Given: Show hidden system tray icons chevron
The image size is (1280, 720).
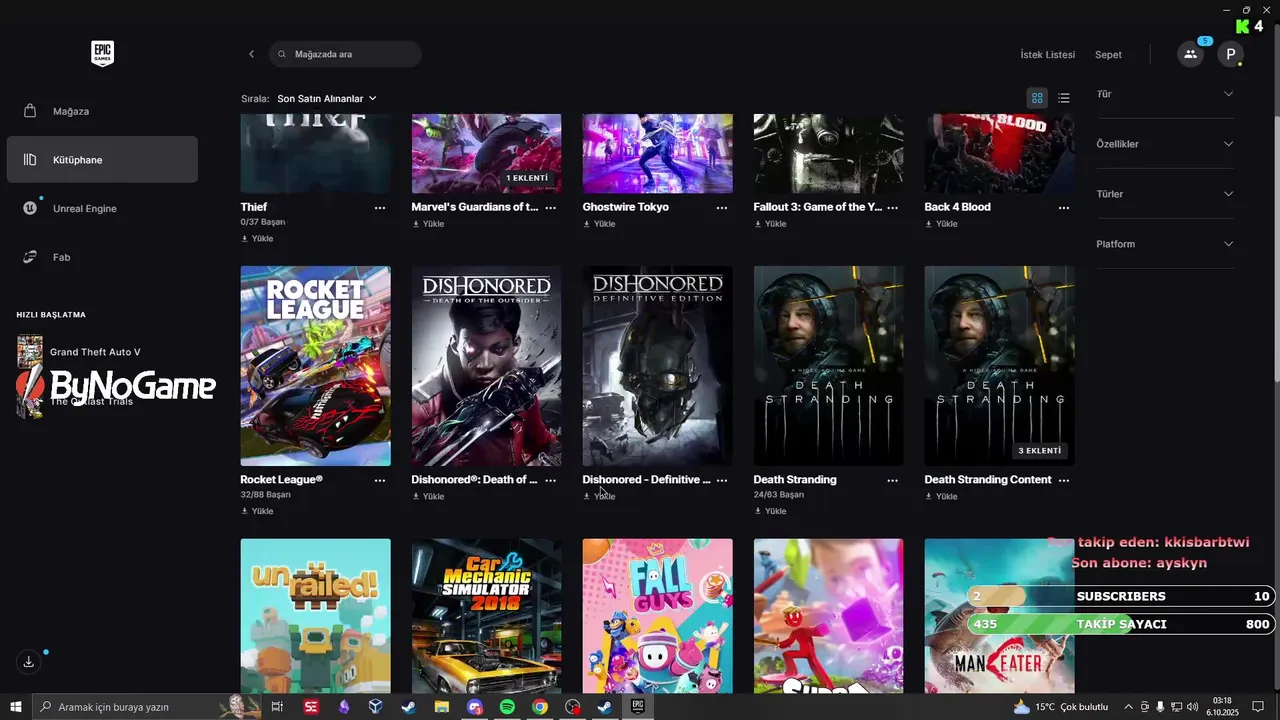Looking at the screenshot, I should click(x=1128, y=707).
